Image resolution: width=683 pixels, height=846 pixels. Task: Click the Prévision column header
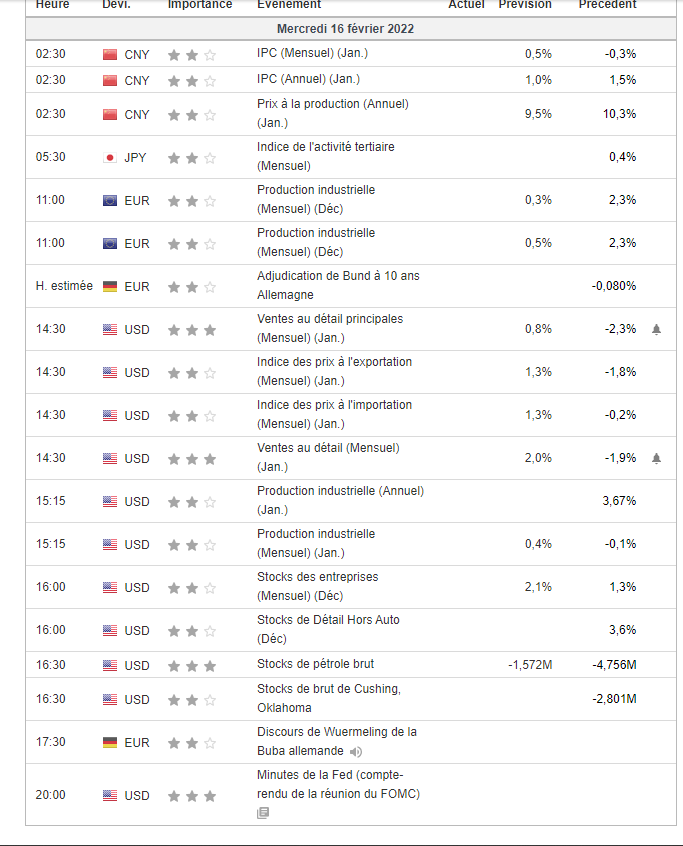click(525, 5)
